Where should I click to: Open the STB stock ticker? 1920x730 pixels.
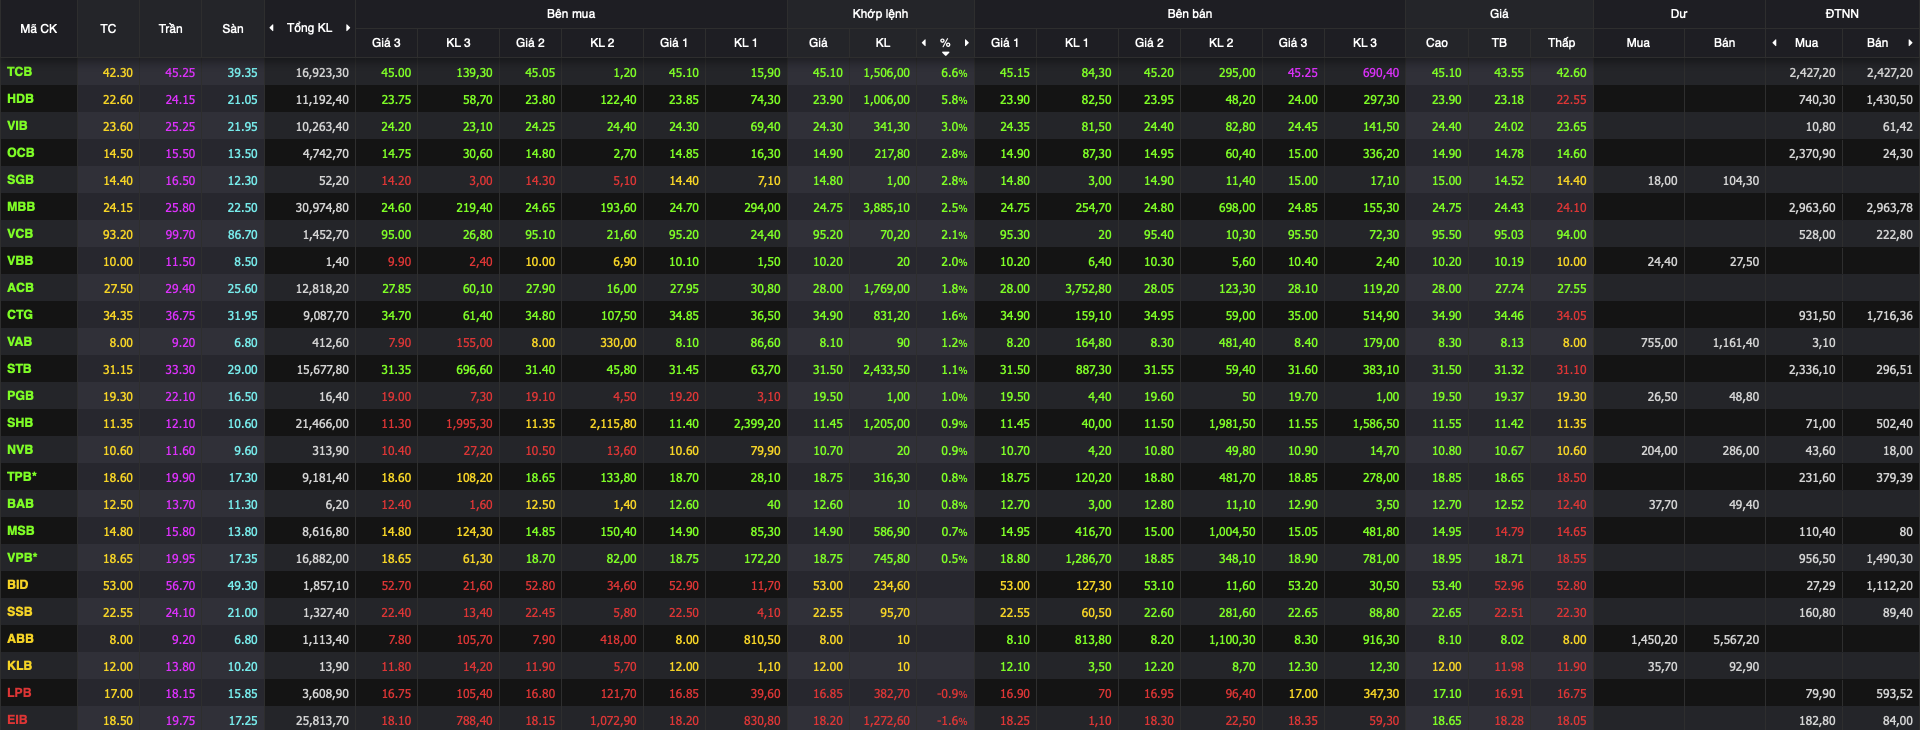point(19,369)
